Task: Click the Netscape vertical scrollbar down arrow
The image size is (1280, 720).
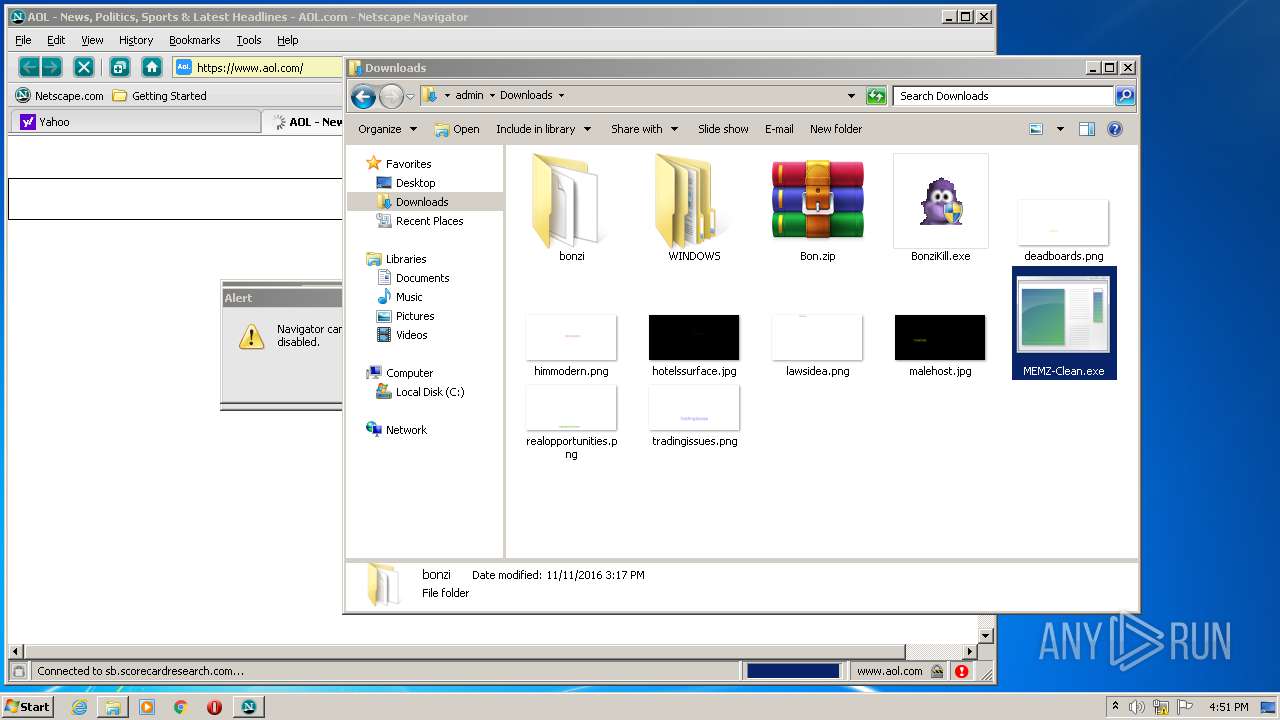Action: pos(986,635)
